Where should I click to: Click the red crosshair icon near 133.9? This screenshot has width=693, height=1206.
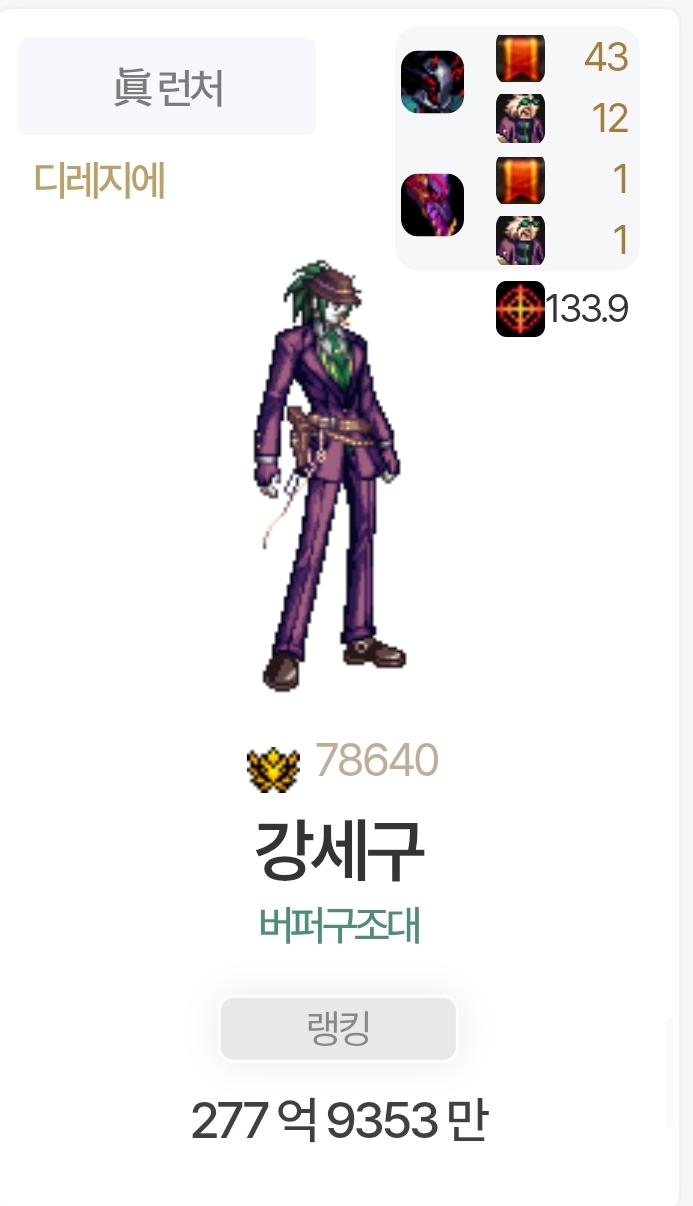coord(520,310)
